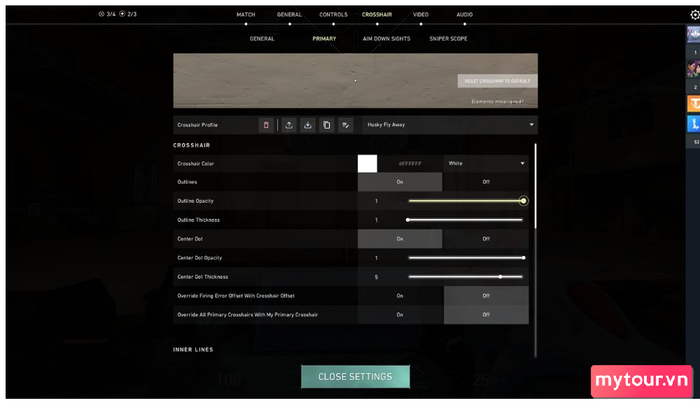Delete the current crosshair profile
Screen dimensions: 700x407
[266, 125]
